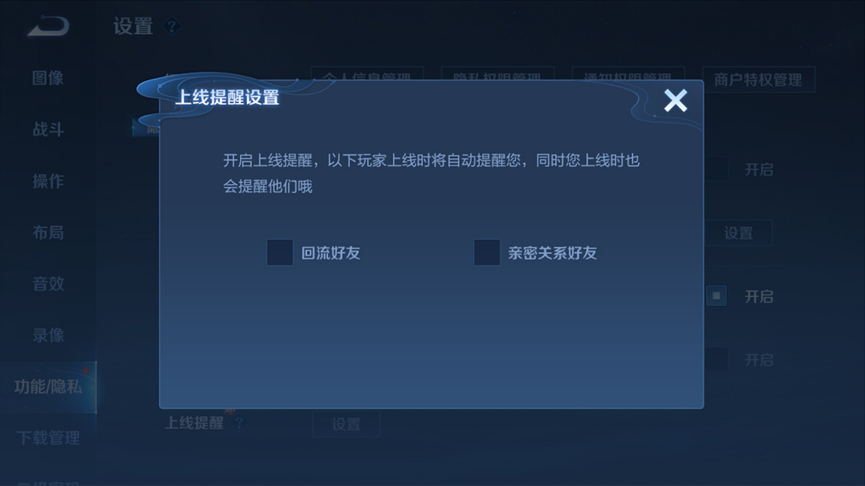Image resolution: width=865 pixels, height=486 pixels.
Task: Open the settings help question mark icon
Action: pos(172,26)
